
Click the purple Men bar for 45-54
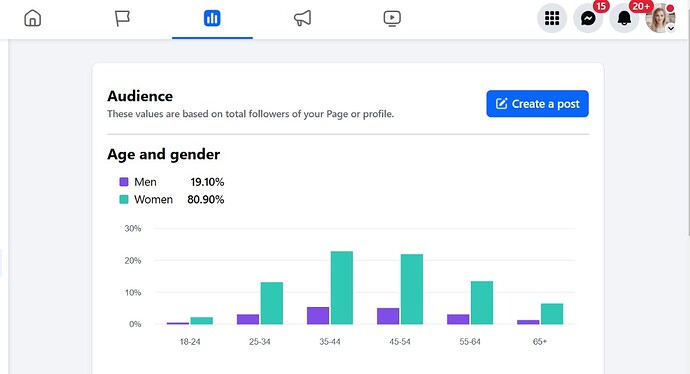[388, 316]
